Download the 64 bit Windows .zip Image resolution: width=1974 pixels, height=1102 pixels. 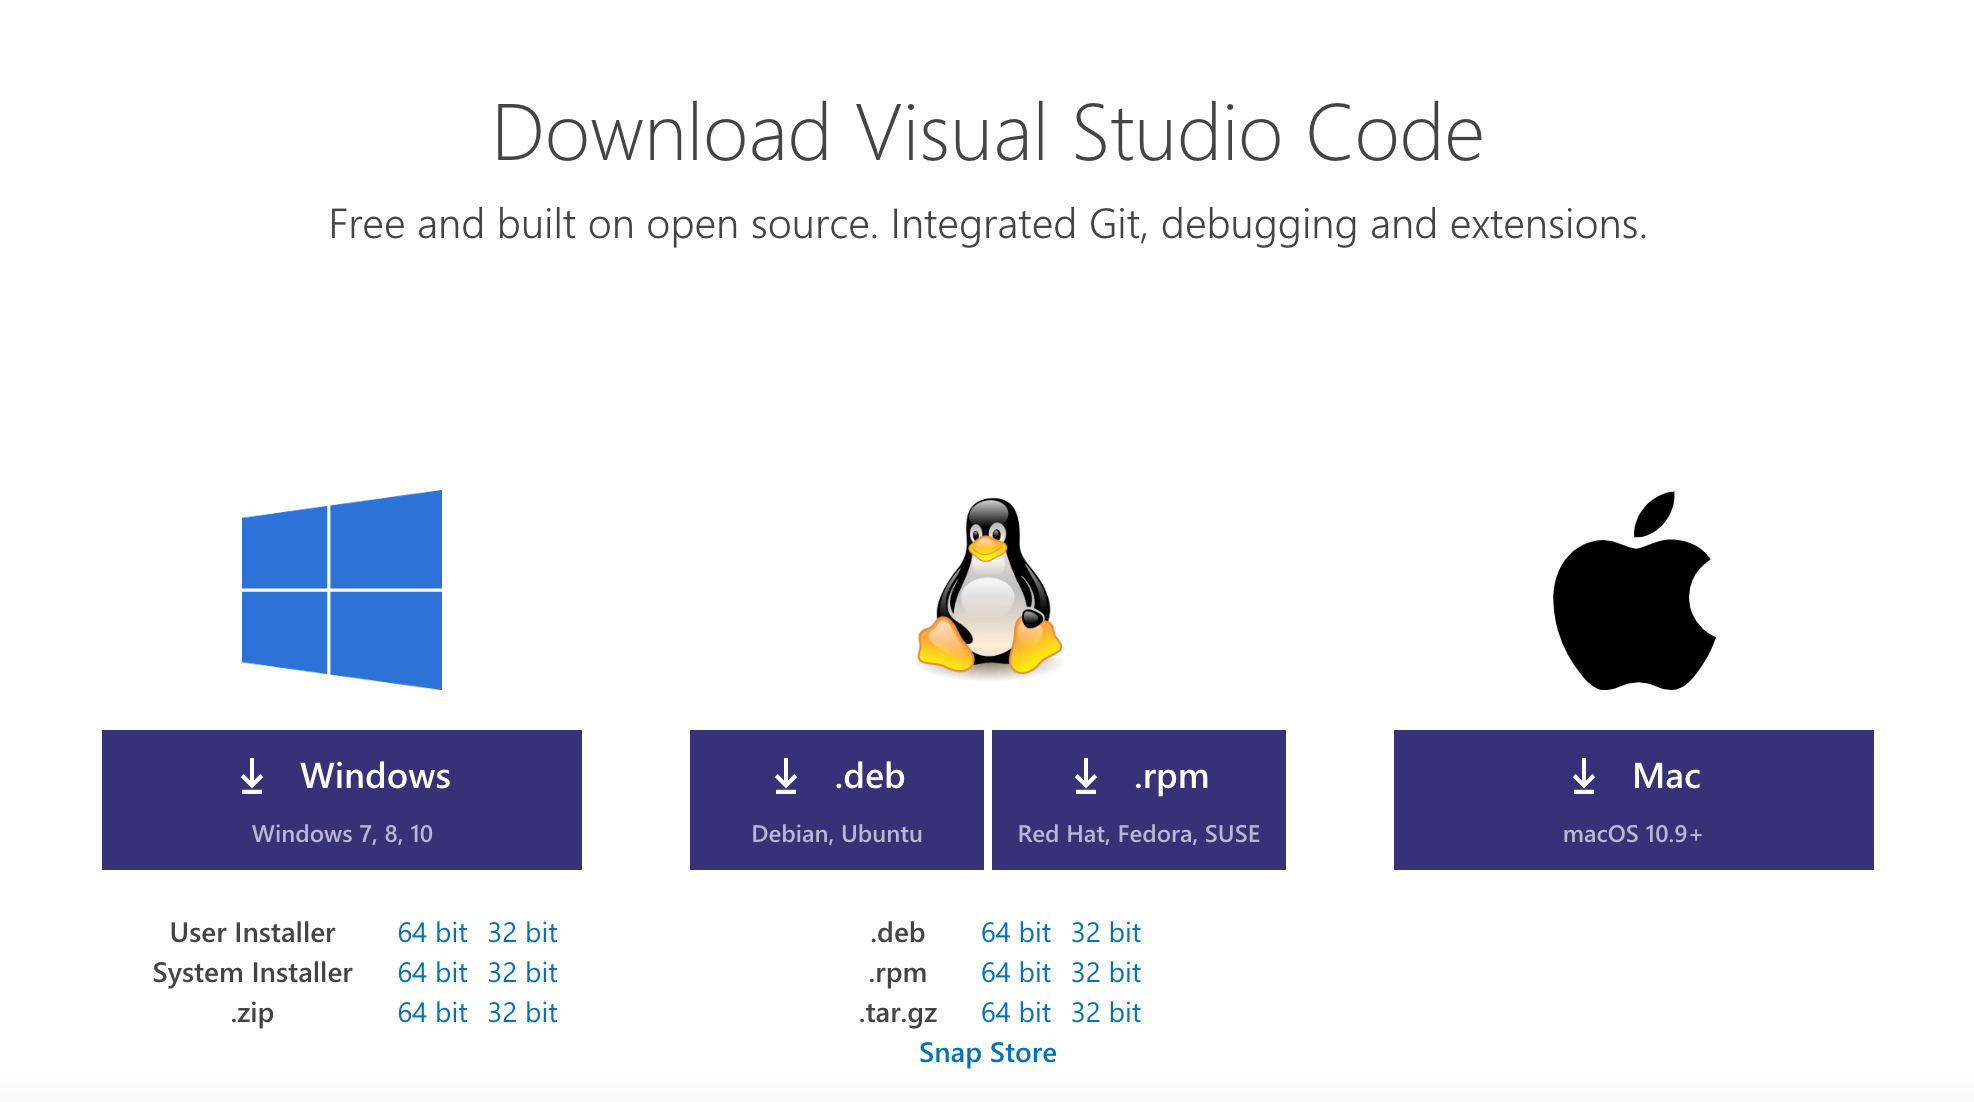(x=432, y=1013)
